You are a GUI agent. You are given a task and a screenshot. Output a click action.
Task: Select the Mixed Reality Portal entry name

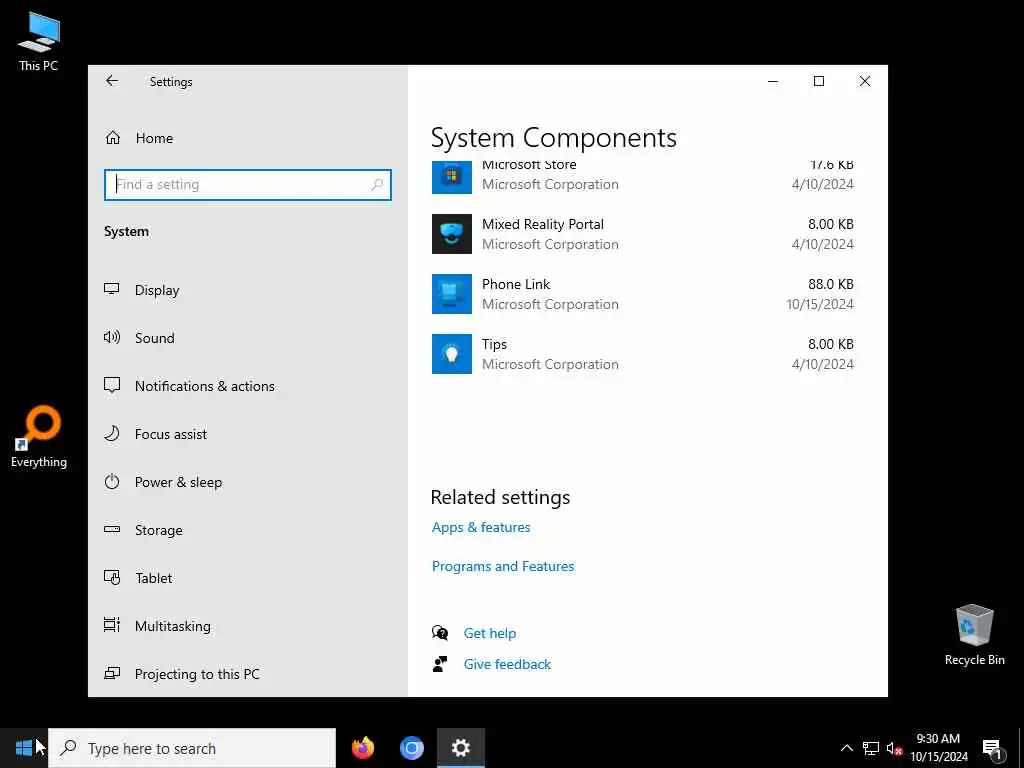click(543, 224)
